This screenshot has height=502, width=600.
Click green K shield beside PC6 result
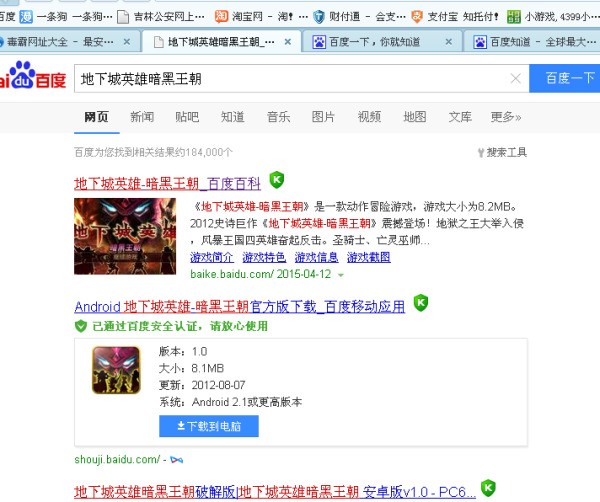[488, 487]
